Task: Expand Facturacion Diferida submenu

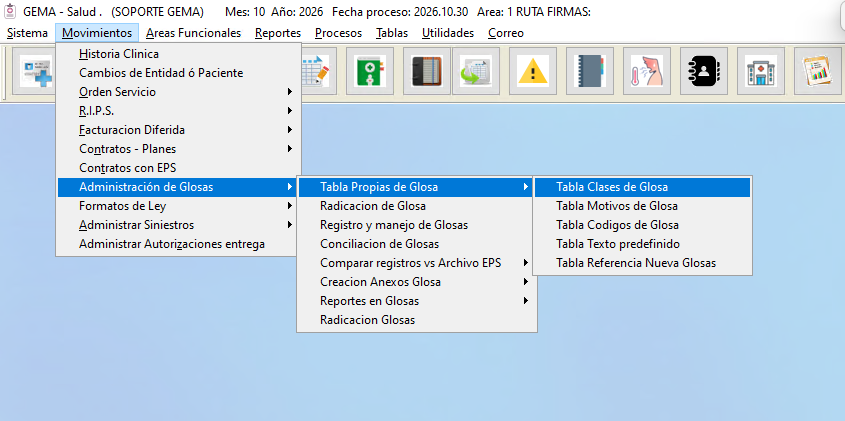Action: tap(178, 130)
